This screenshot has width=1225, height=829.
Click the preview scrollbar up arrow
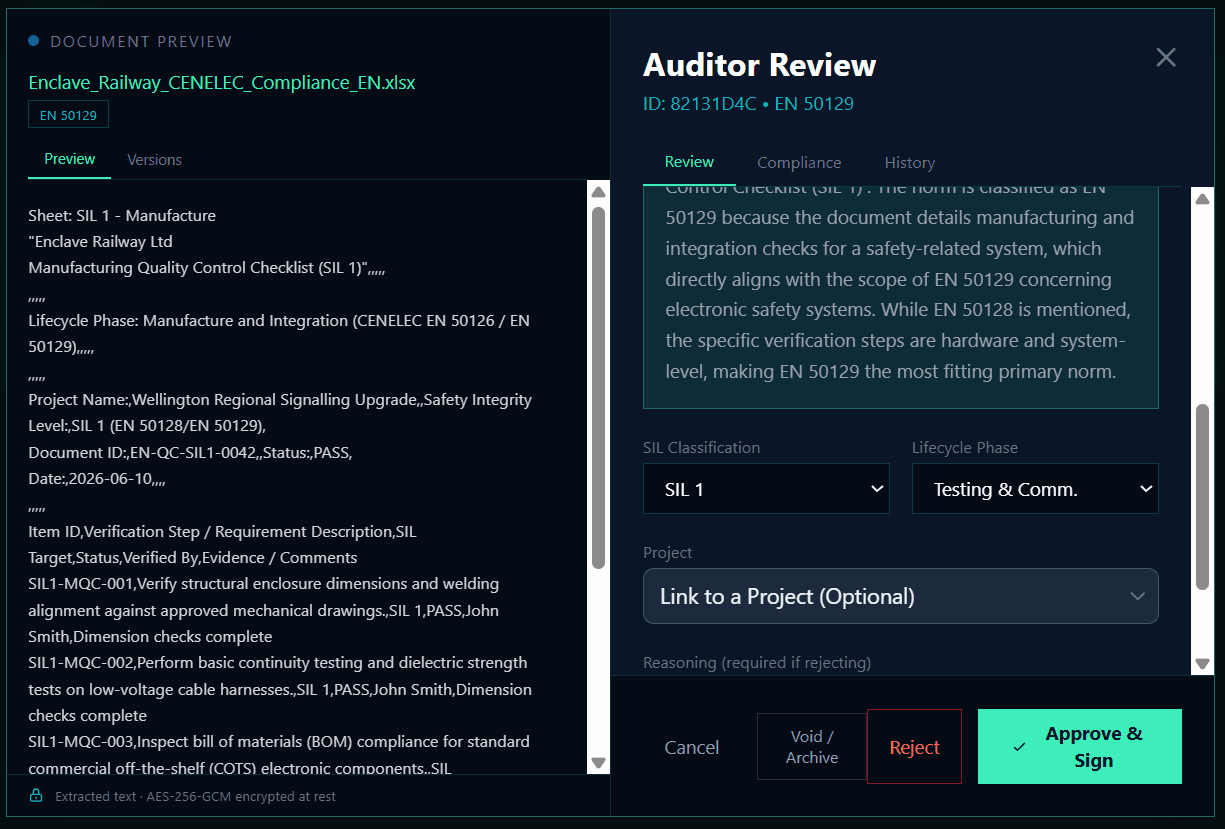pyautogui.click(x=598, y=192)
